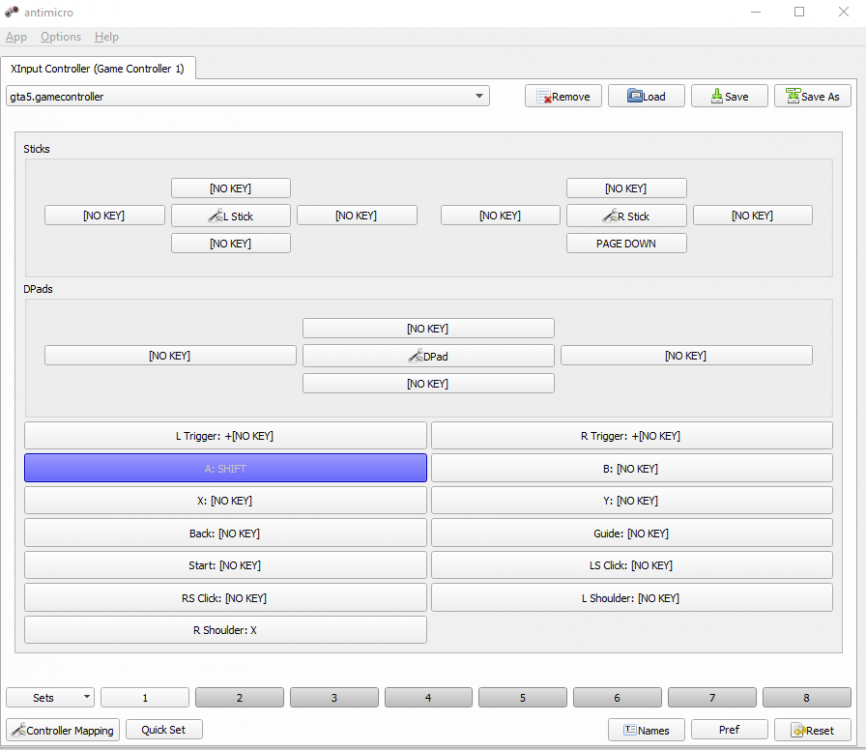Toggle button Names display
This screenshot has width=866, height=750.
pos(646,730)
